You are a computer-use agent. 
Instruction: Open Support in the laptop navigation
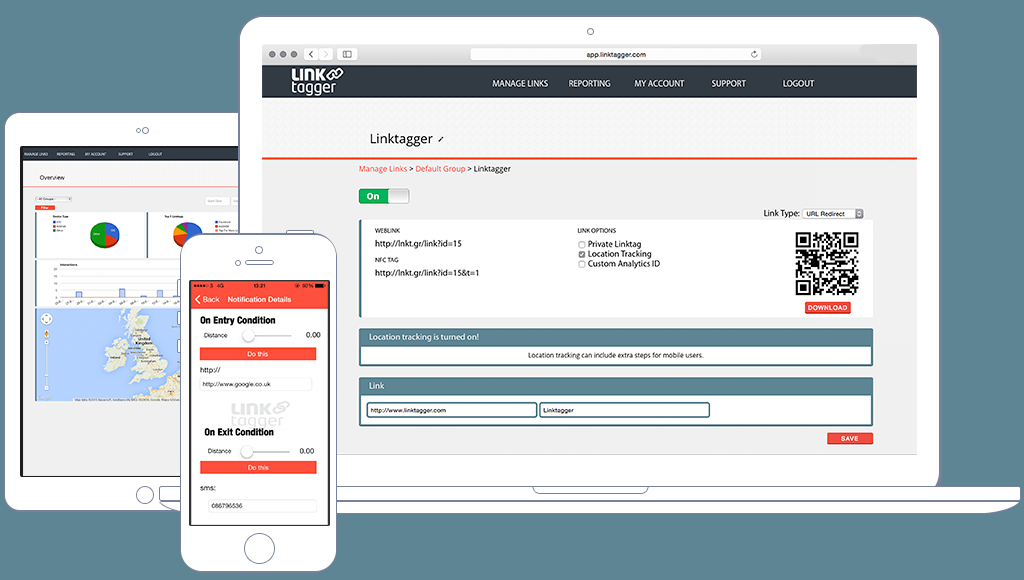728,84
